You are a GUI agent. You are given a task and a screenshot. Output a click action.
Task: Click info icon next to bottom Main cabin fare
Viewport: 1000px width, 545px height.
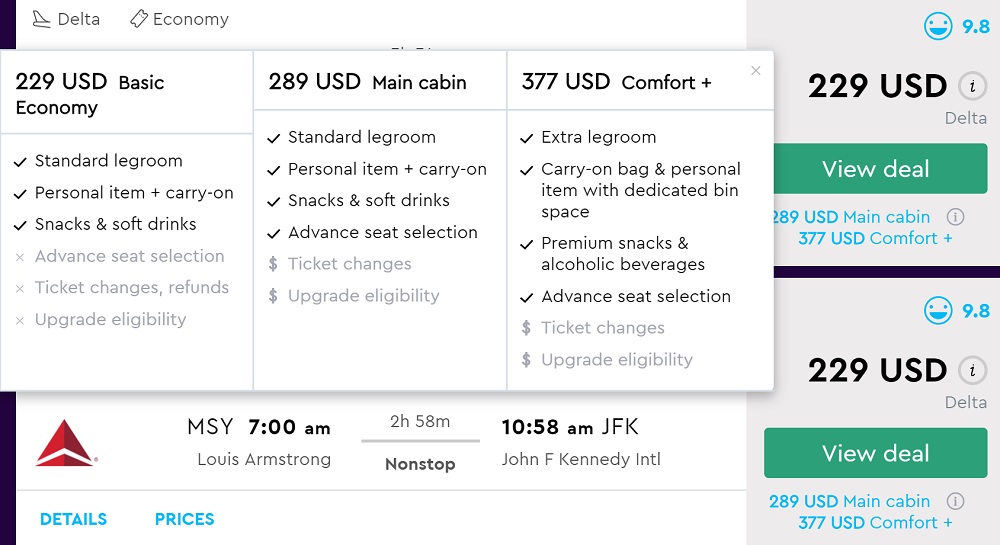tap(955, 501)
